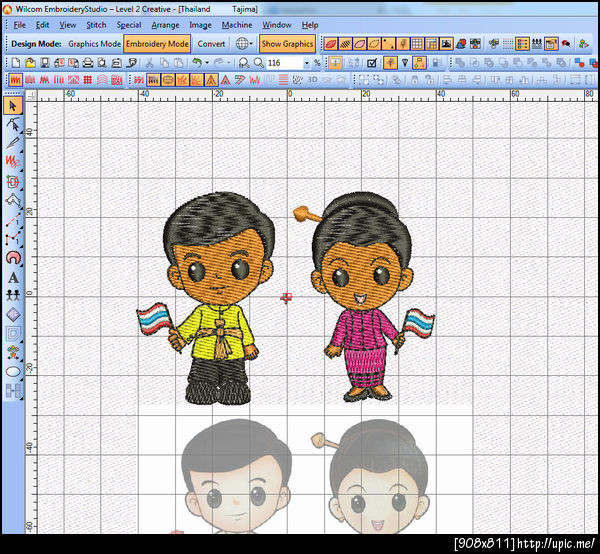Screen dimensions: 600x554
Task: Click the girl's pink blouse in design
Action: (x=364, y=327)
